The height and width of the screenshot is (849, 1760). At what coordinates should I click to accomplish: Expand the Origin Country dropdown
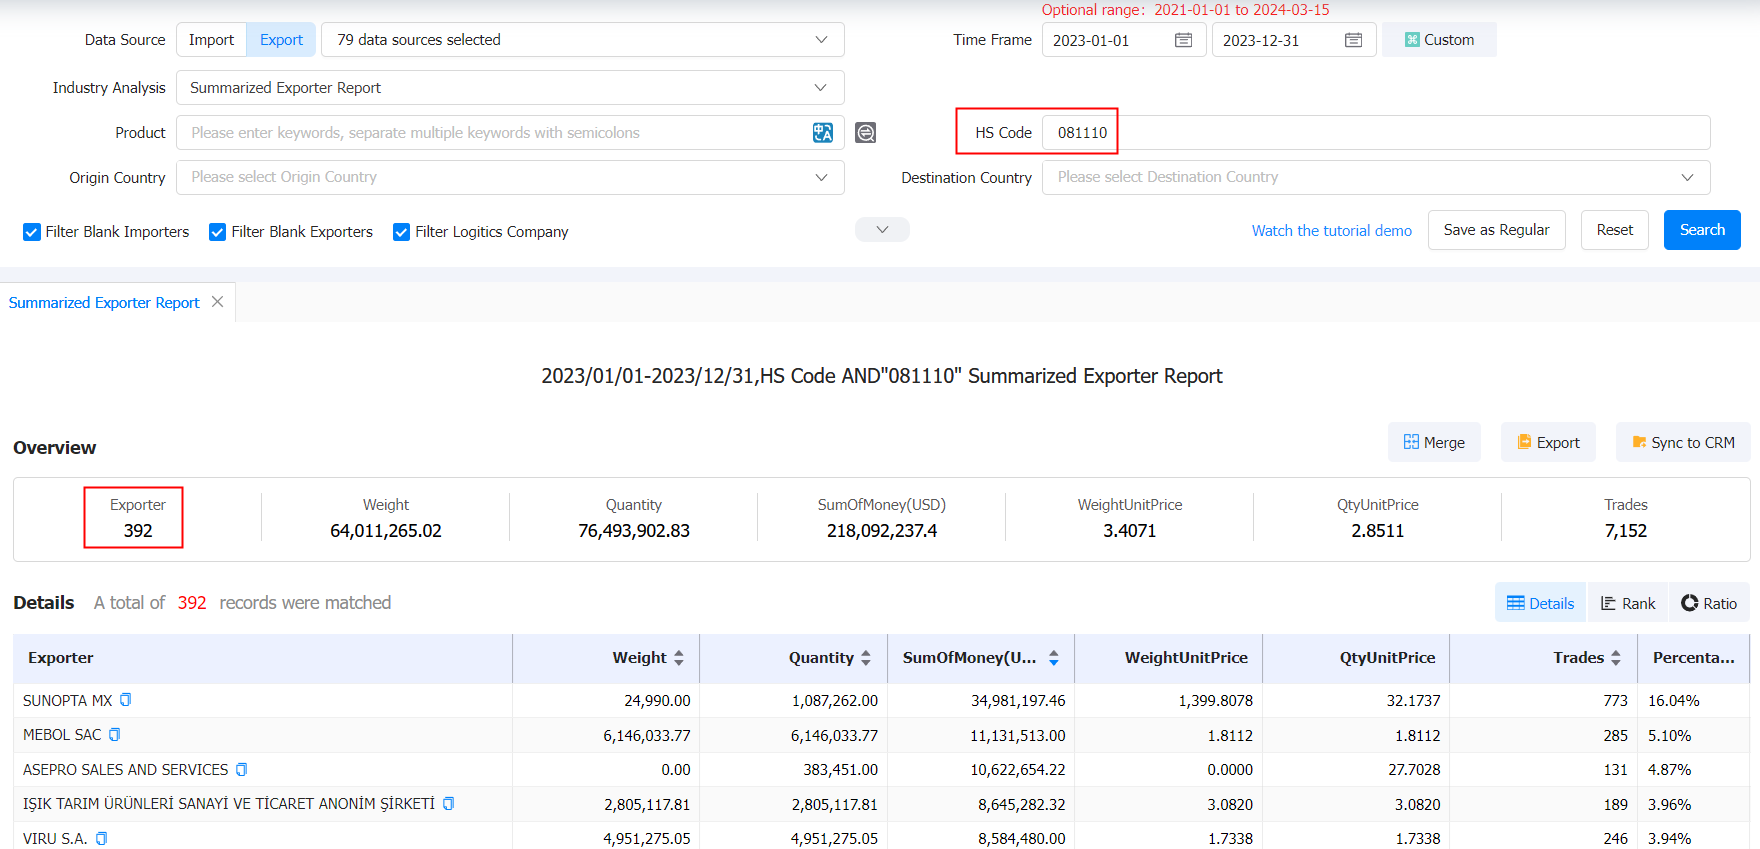point(510,177)
